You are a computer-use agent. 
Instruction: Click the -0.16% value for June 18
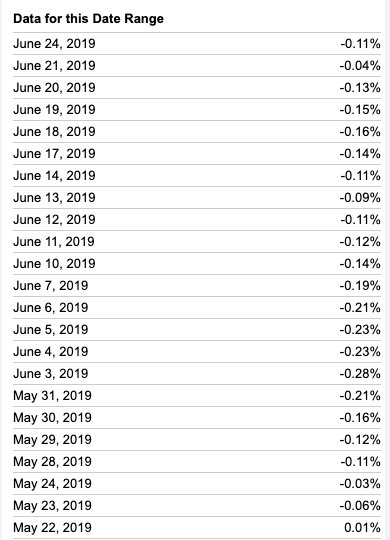pos(360,132)
